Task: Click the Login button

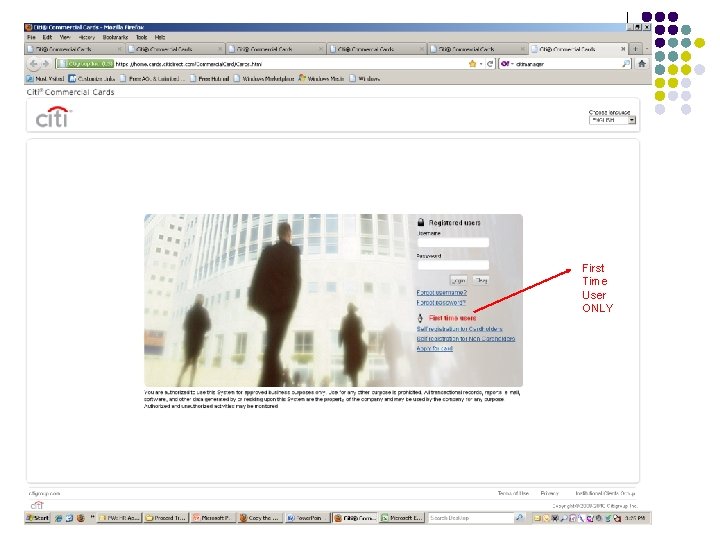Action: [x=458, y=280]
